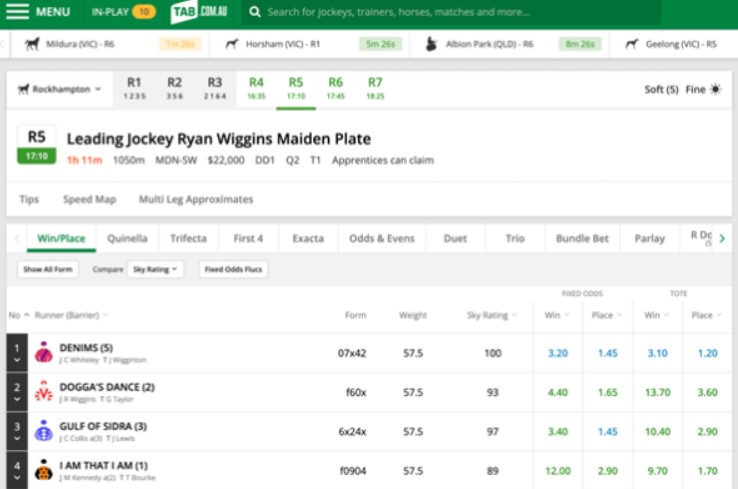738x489 pixels.
Task: Open the Speed Map link
Action: tap(89, 199)
